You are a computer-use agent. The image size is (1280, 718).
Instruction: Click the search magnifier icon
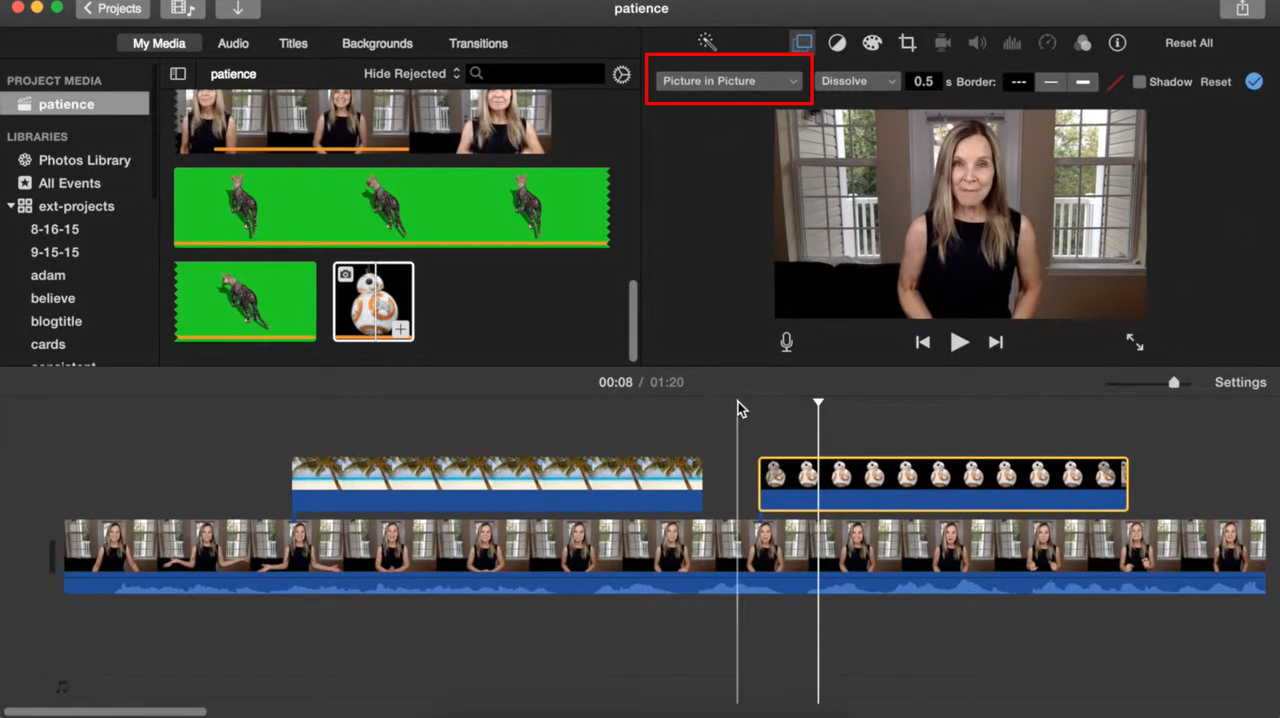pos(477,74)
